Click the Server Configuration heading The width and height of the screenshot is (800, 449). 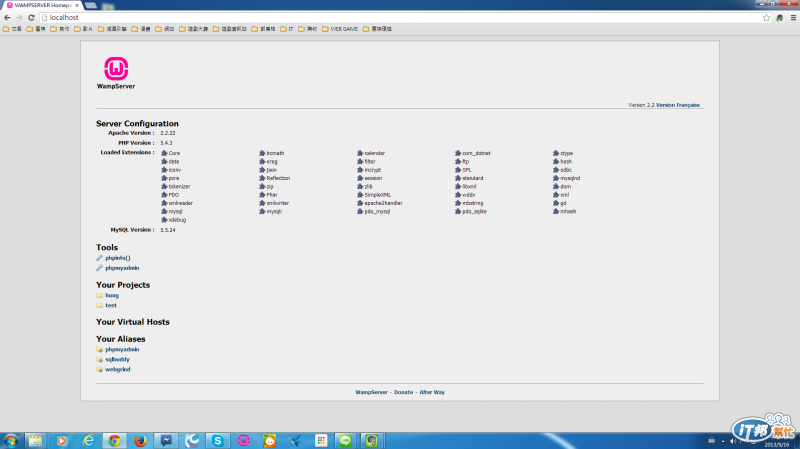click(x=137, y=123)
